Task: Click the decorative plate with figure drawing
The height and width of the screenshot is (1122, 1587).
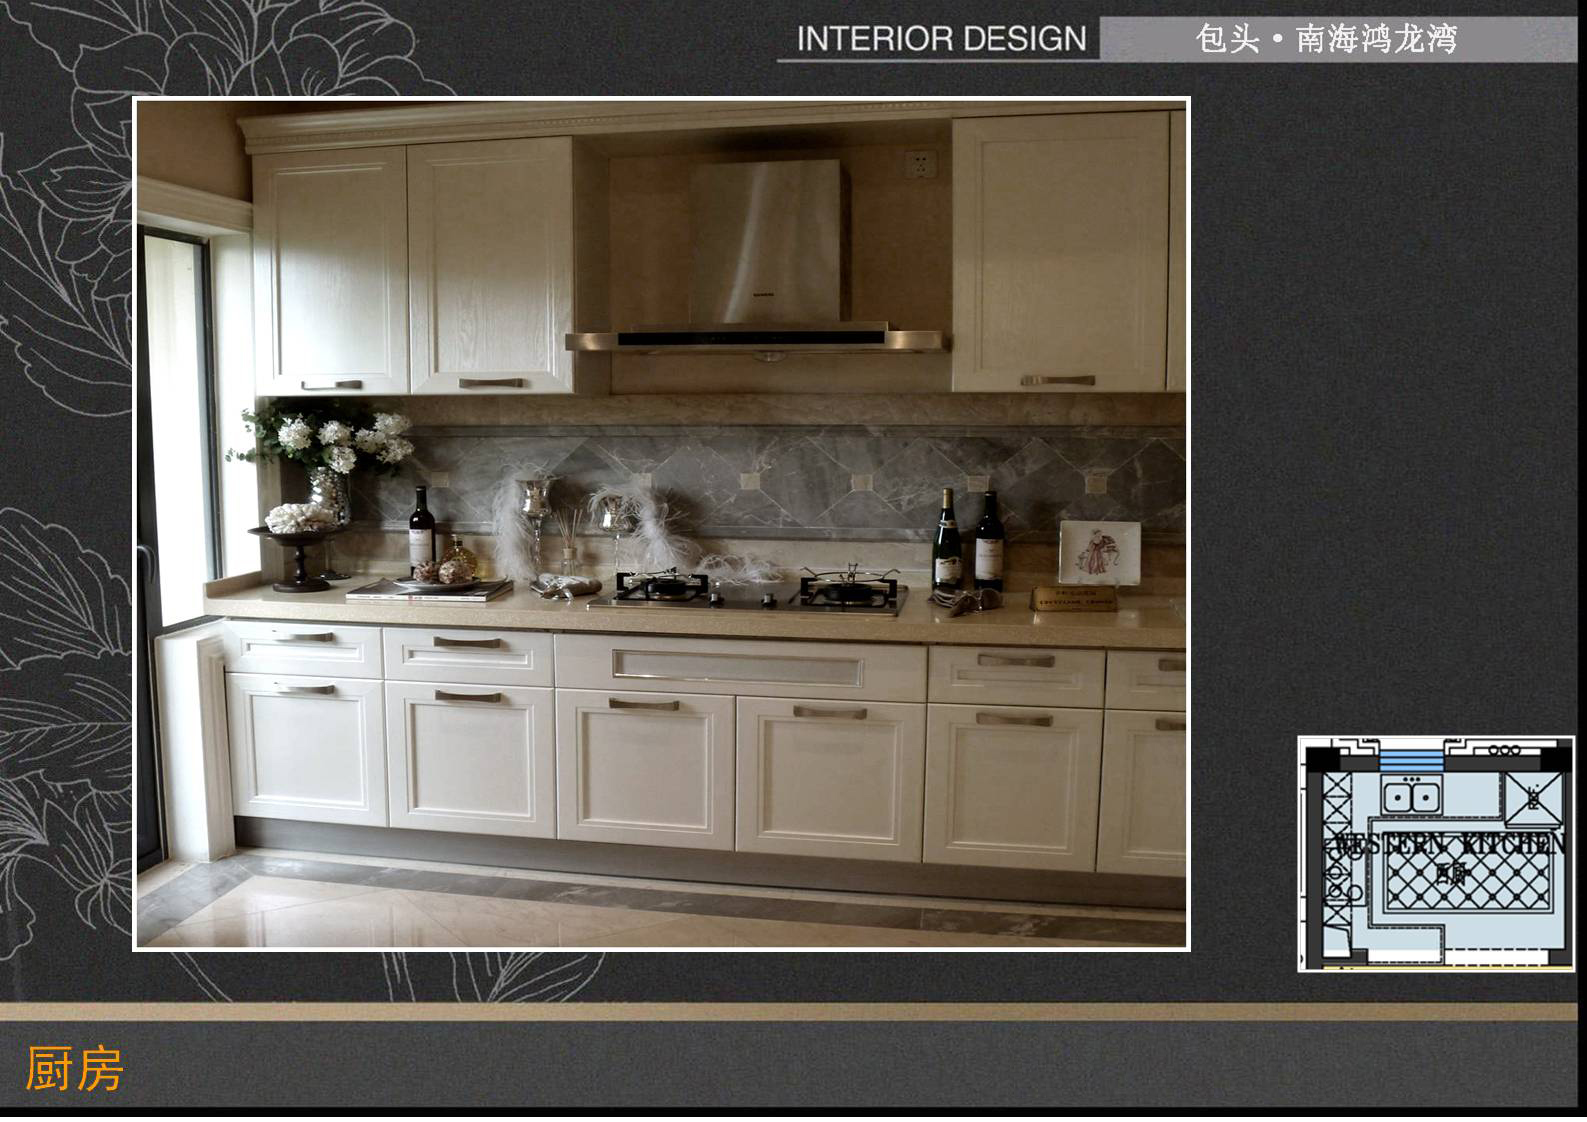Action: [1099, 552]
